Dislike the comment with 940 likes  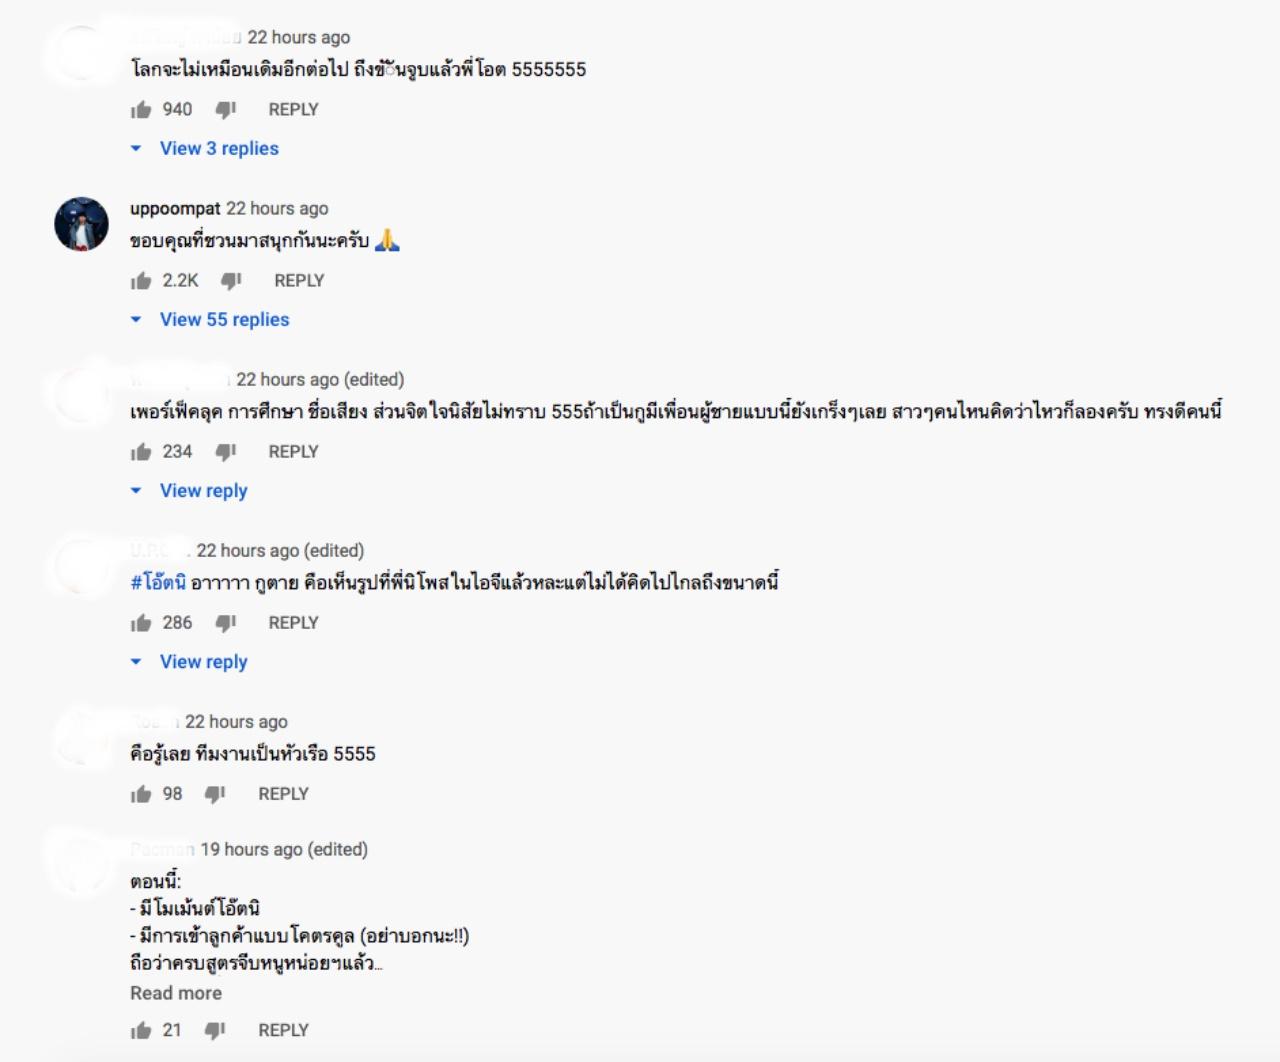(226, 110)
